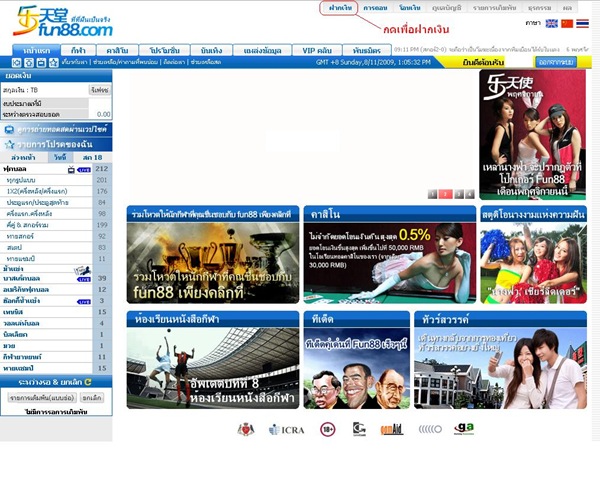Switch language with the Thailand flag
The height and width of the screenshot is (480, 600).
click(582, 23)
